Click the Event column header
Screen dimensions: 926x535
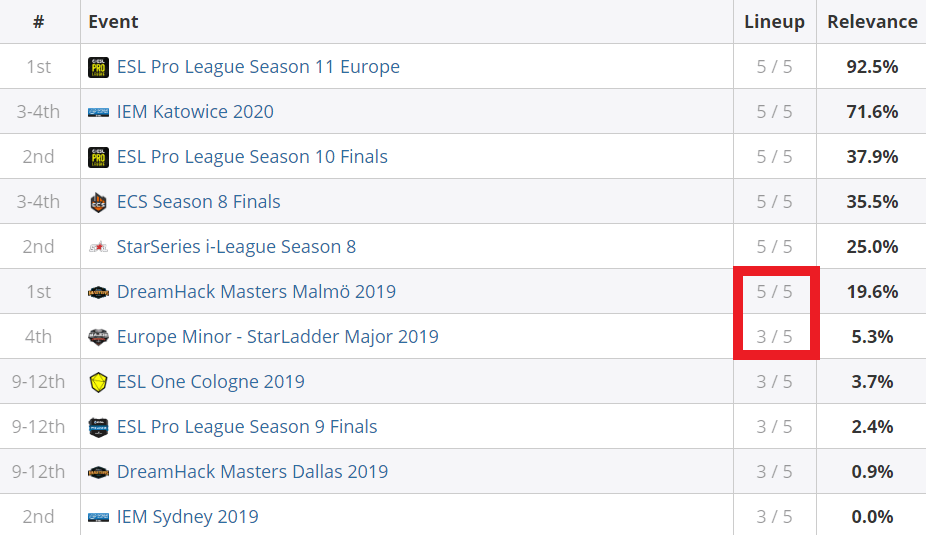click(x=113, y=22)
